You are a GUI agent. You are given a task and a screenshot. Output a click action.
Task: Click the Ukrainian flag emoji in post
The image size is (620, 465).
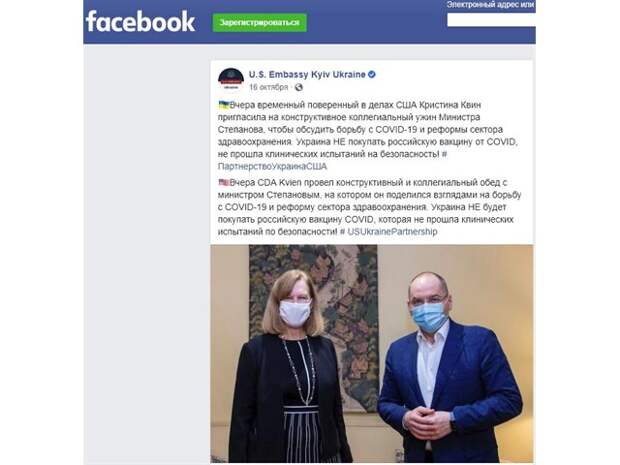coord(223,105)
